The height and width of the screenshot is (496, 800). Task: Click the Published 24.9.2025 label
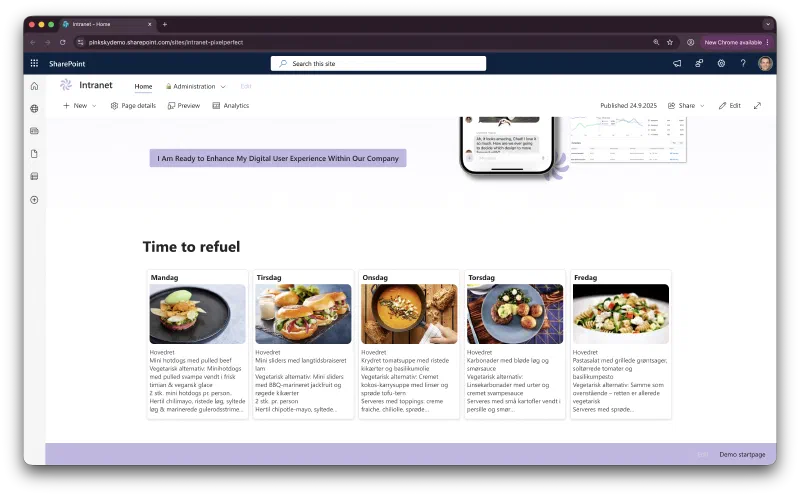[628, 106]
